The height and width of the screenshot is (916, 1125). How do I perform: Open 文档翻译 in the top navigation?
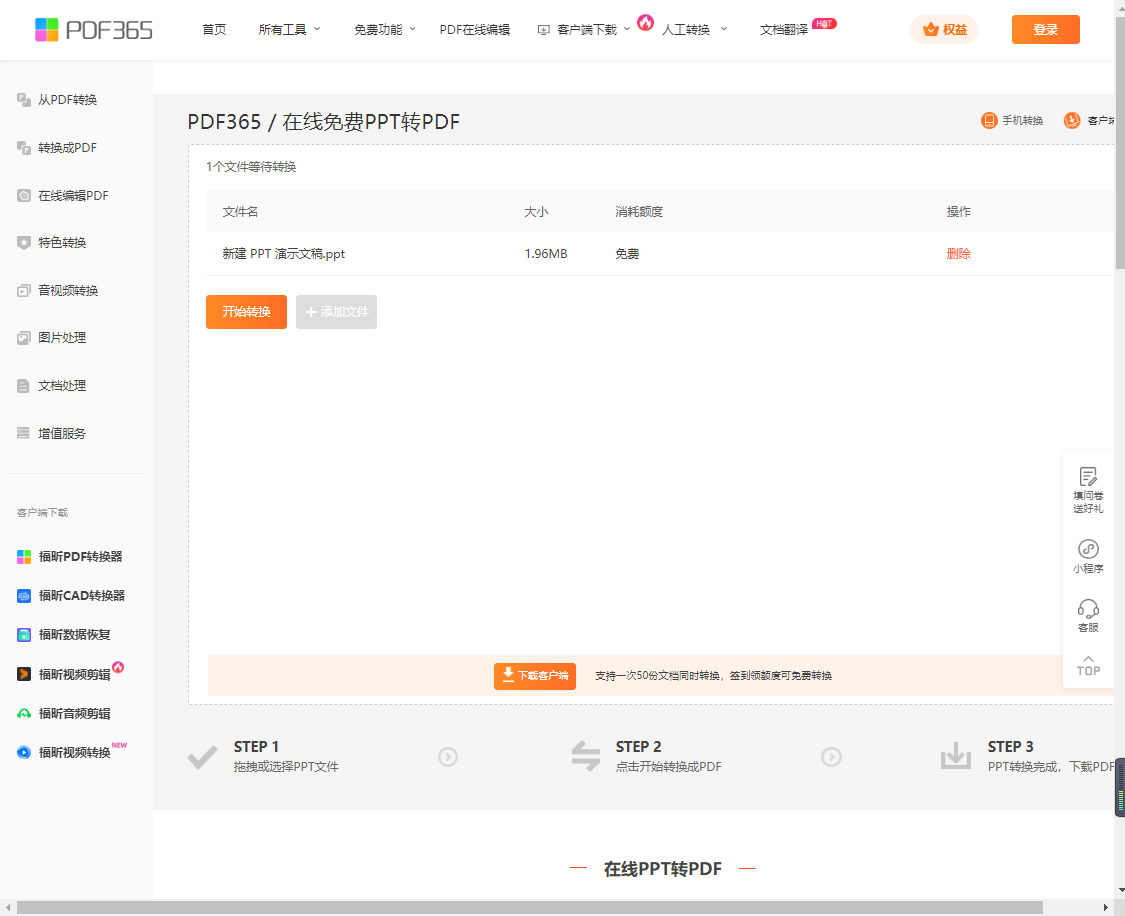click(x=784, y=29)
